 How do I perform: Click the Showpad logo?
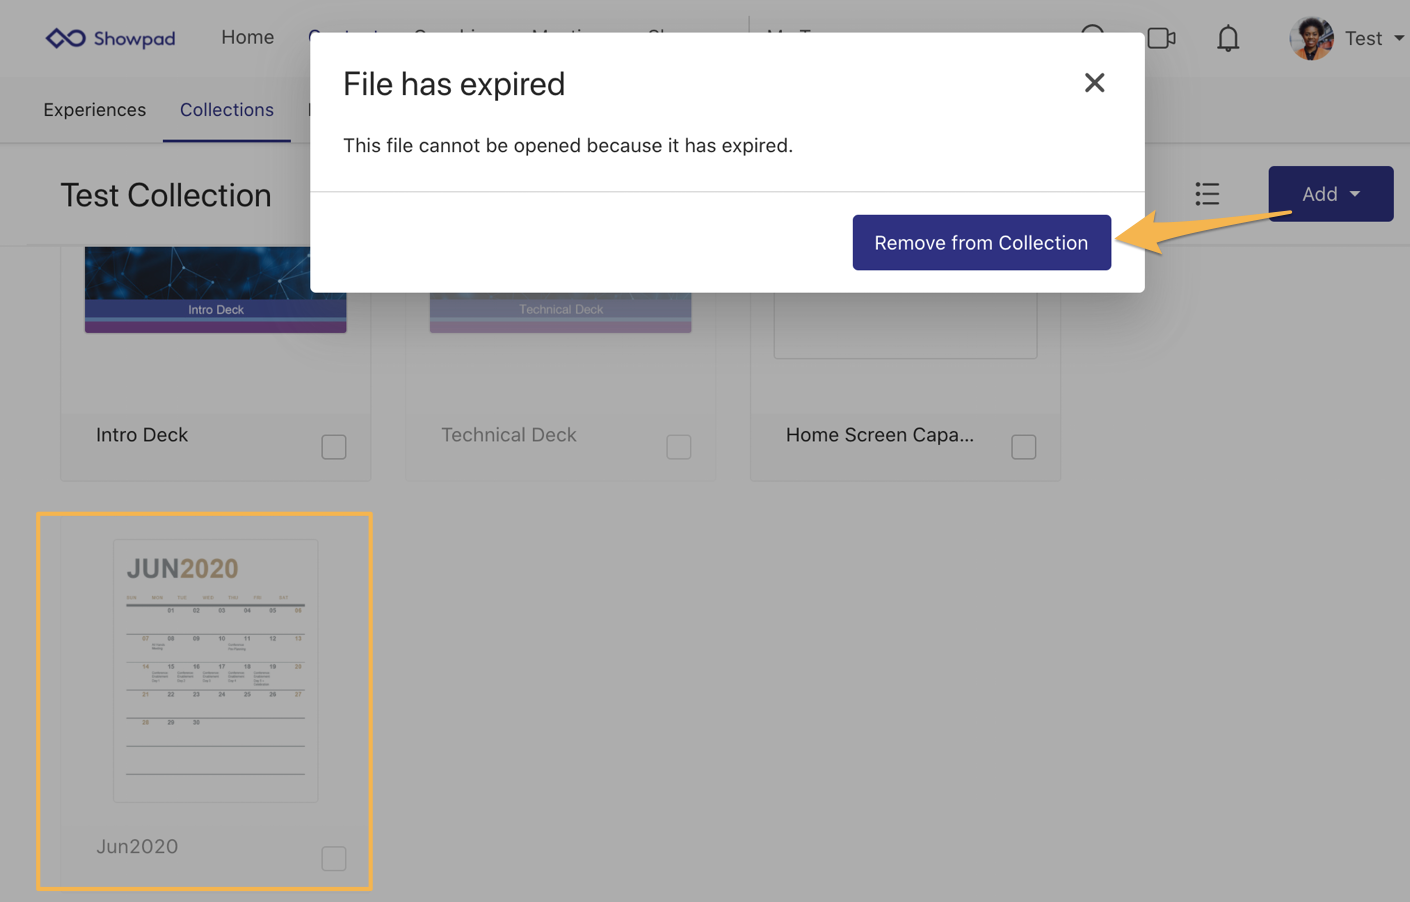pyautogui.click(x=110, y=38)
